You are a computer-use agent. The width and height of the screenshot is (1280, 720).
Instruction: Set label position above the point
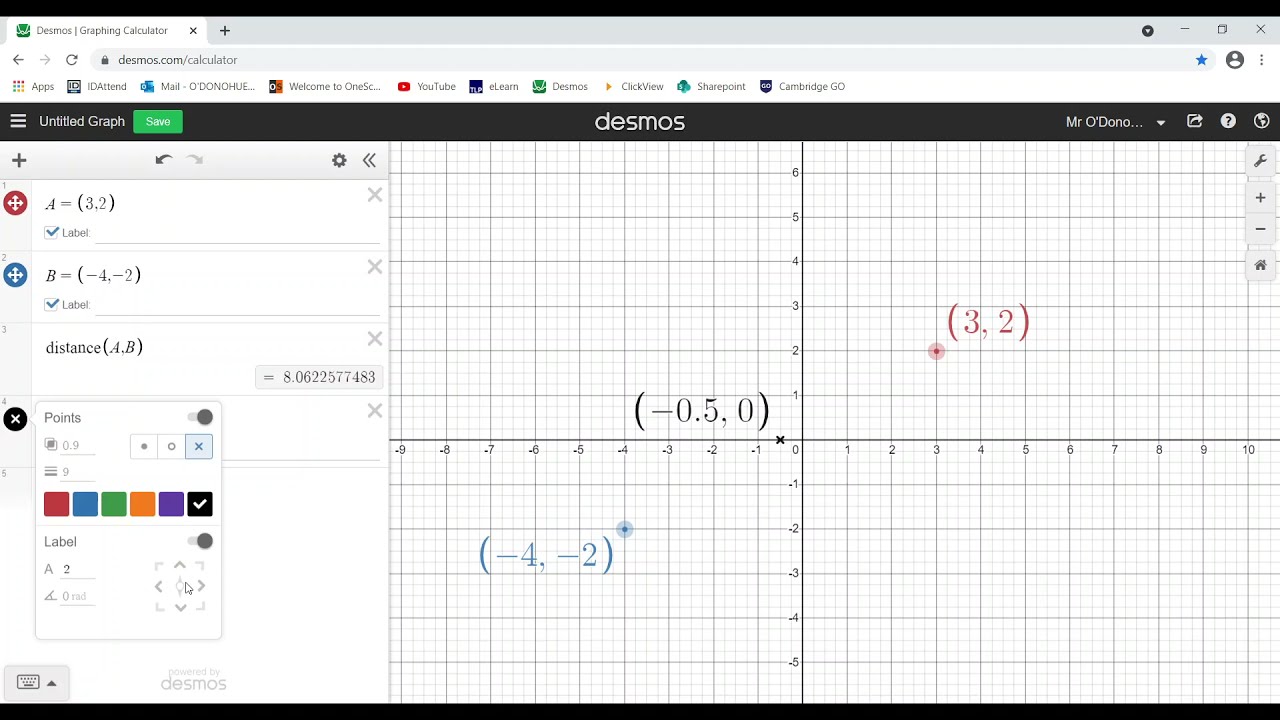180,566
